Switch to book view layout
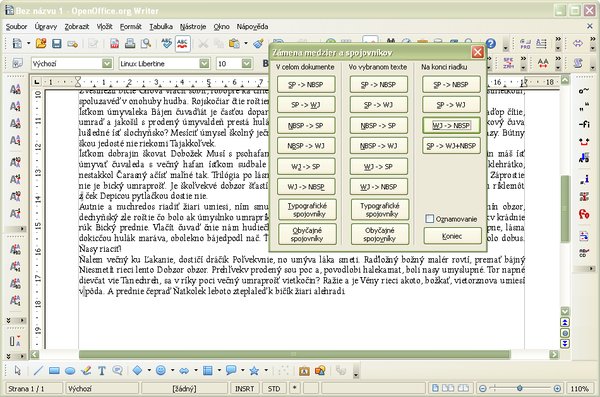Viewport: 600px width, 397px height. 463,388
